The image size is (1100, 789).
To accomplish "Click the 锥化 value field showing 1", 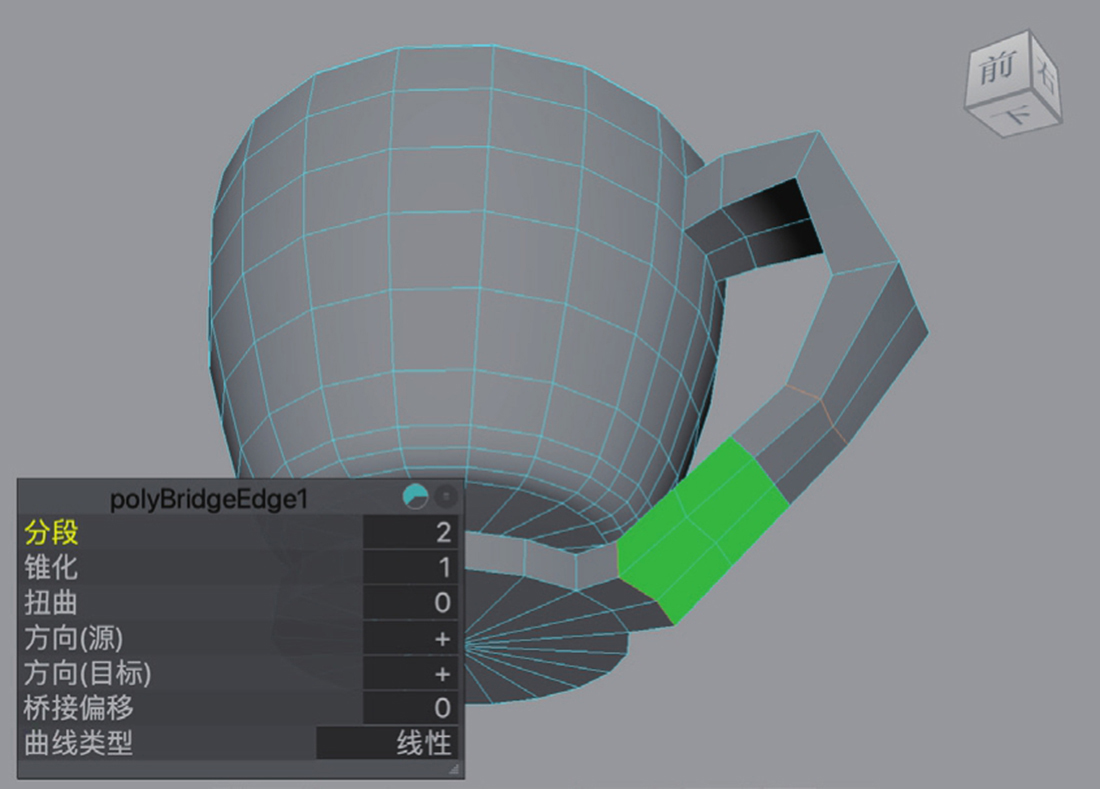I will [x=410, y=567].
